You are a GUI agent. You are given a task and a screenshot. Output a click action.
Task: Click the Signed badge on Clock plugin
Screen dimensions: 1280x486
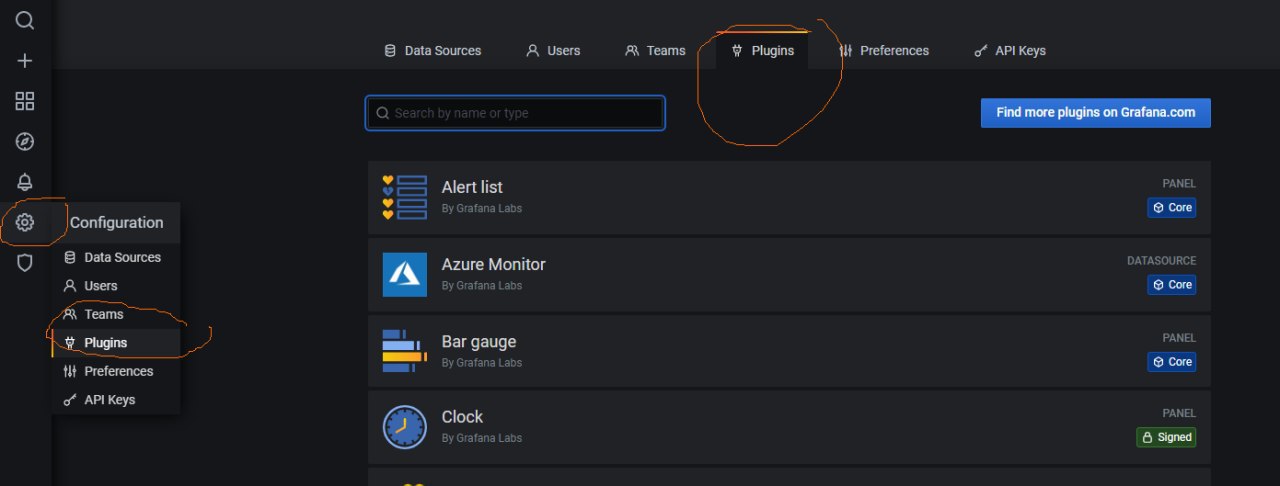(x=1166, y=437)
